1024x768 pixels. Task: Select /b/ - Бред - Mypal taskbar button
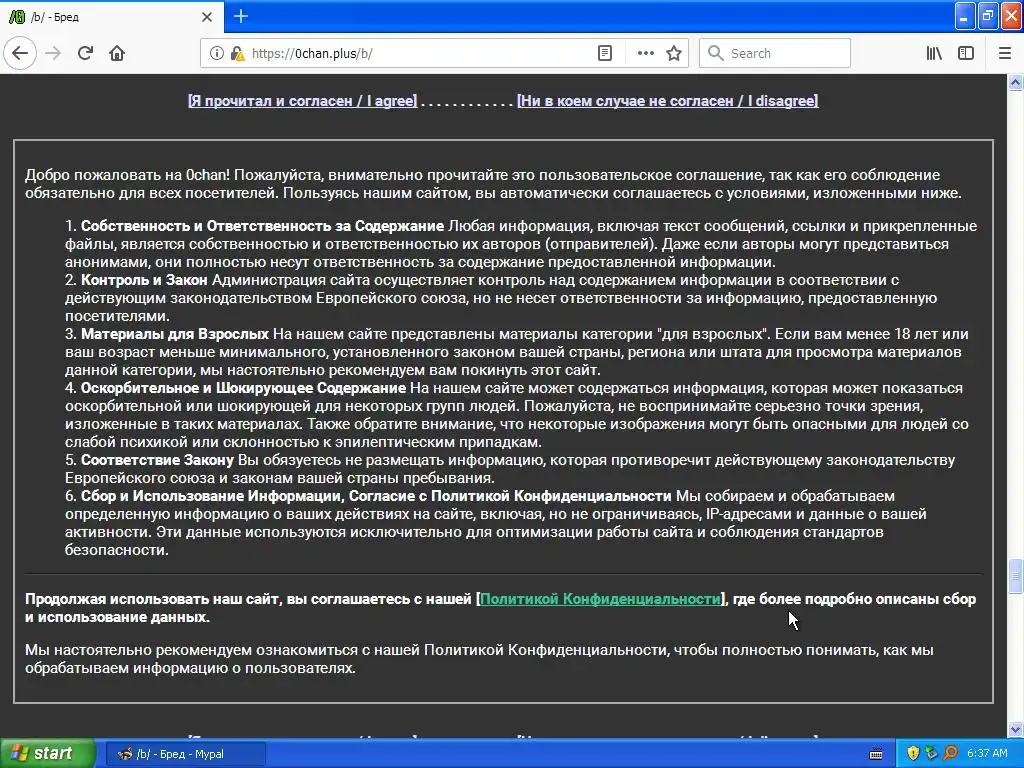pos(185,754)
